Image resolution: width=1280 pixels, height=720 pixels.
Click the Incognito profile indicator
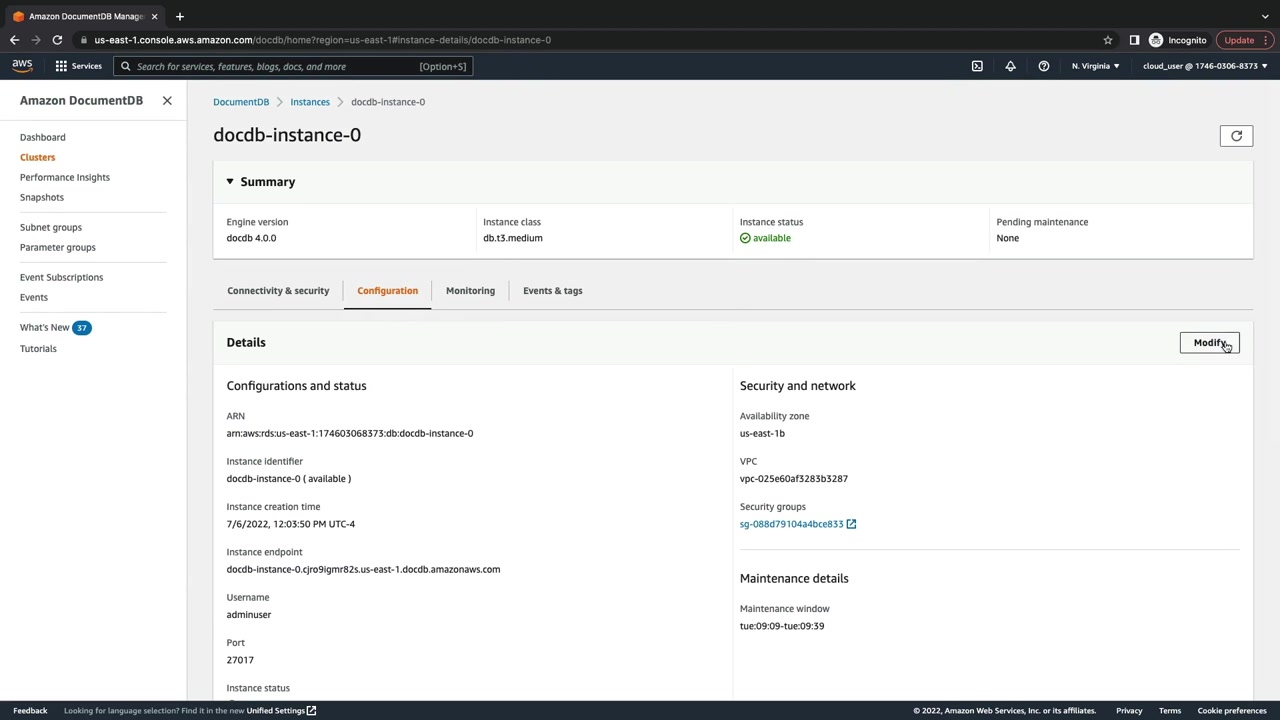click(x=1179, y=40)
